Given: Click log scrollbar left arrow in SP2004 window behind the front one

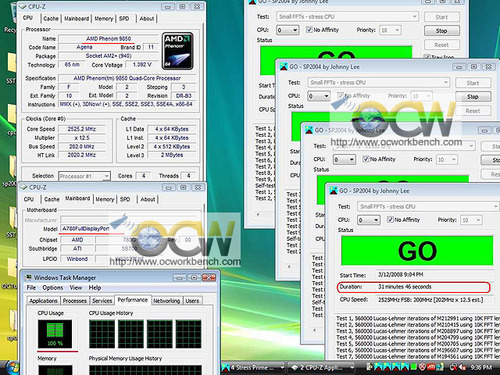Looking at the screenshot, I should click(x=314, y=330).
